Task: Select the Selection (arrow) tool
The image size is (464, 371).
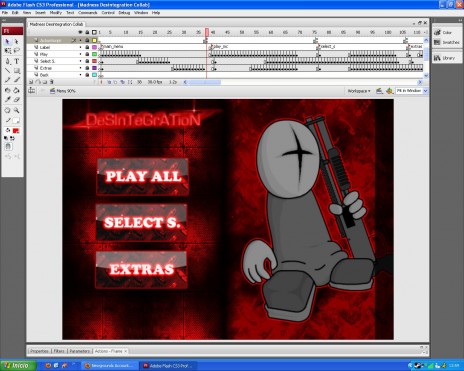Action: (8, 42)
